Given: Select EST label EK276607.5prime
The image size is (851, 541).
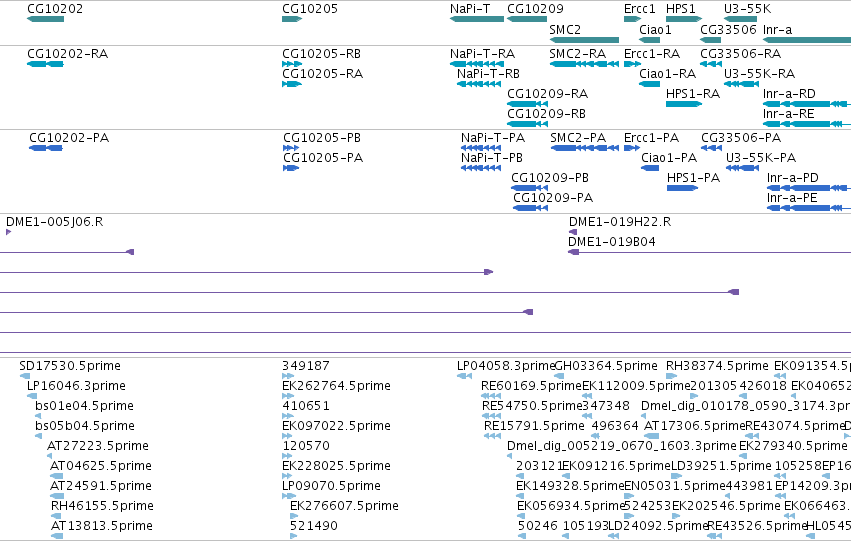Looking at the screenshot, I should pos(344,506).
